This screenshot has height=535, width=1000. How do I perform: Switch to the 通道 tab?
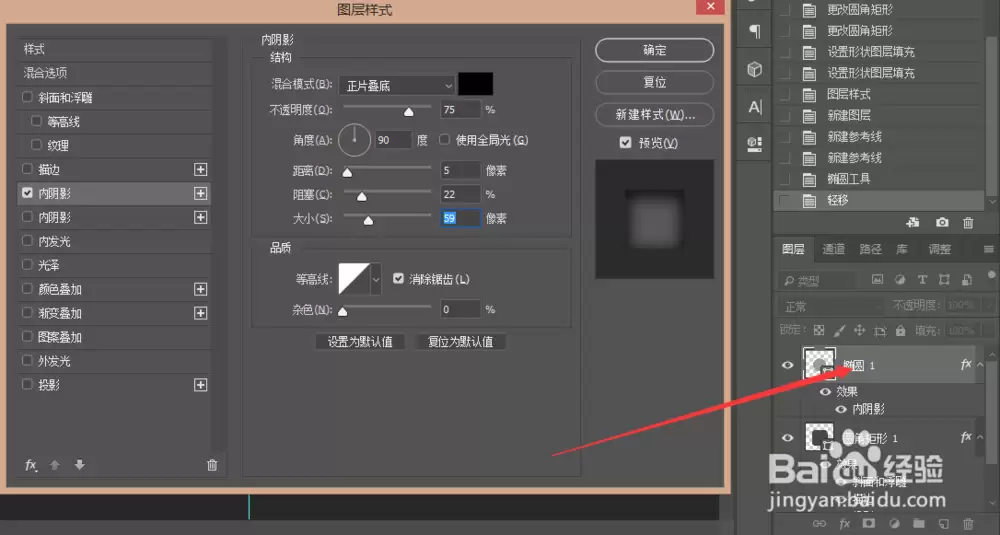pyautogui.click(x=833, y=249)
